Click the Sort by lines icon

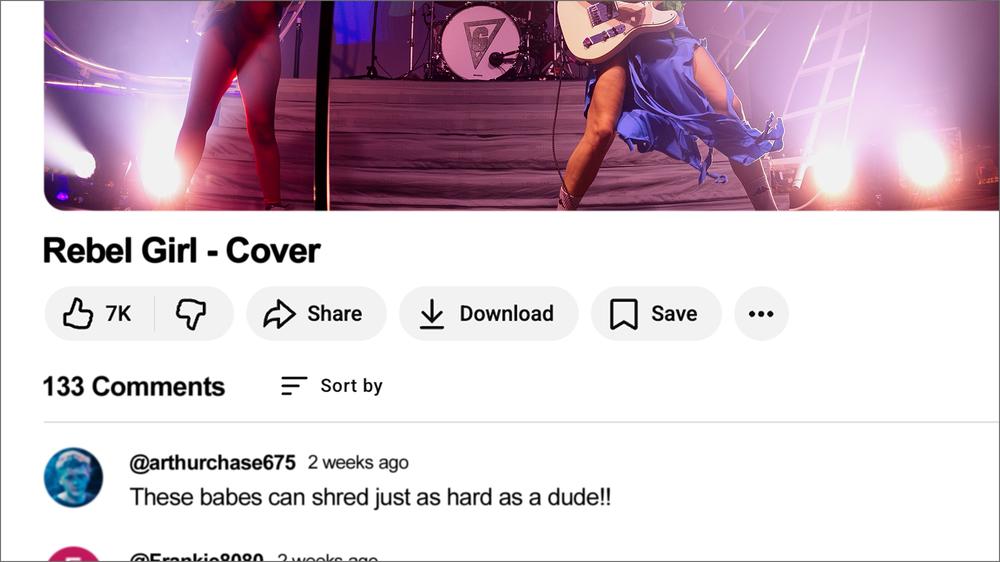(x=293, y=386)
